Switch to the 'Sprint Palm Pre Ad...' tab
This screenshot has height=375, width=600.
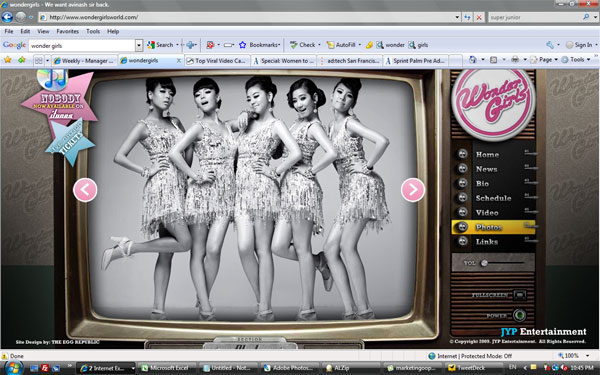click(416, 60)
